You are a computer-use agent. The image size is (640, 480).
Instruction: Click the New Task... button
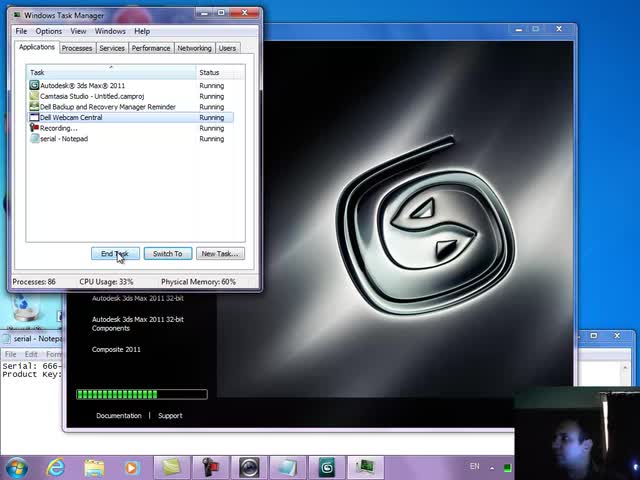pos(220,253)
